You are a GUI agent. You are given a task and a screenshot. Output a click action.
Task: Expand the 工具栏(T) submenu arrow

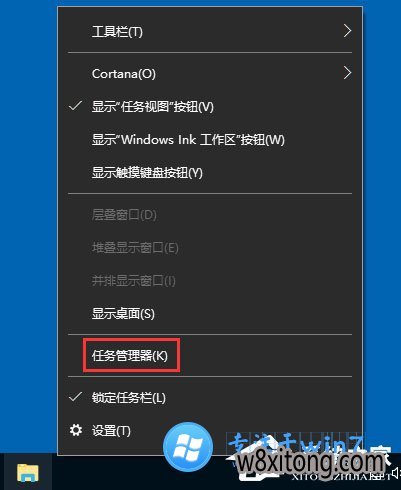point(347,31)
